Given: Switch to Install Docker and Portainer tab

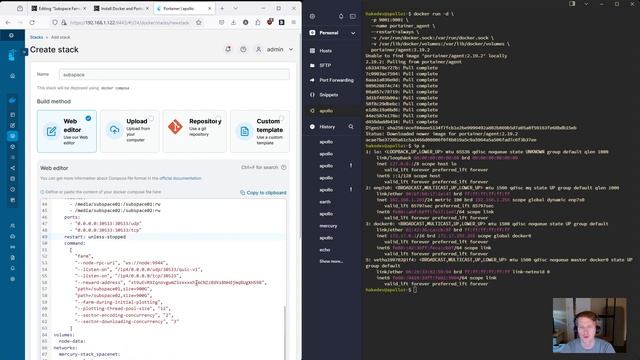Looking at the screenshot, I should 121,8.
